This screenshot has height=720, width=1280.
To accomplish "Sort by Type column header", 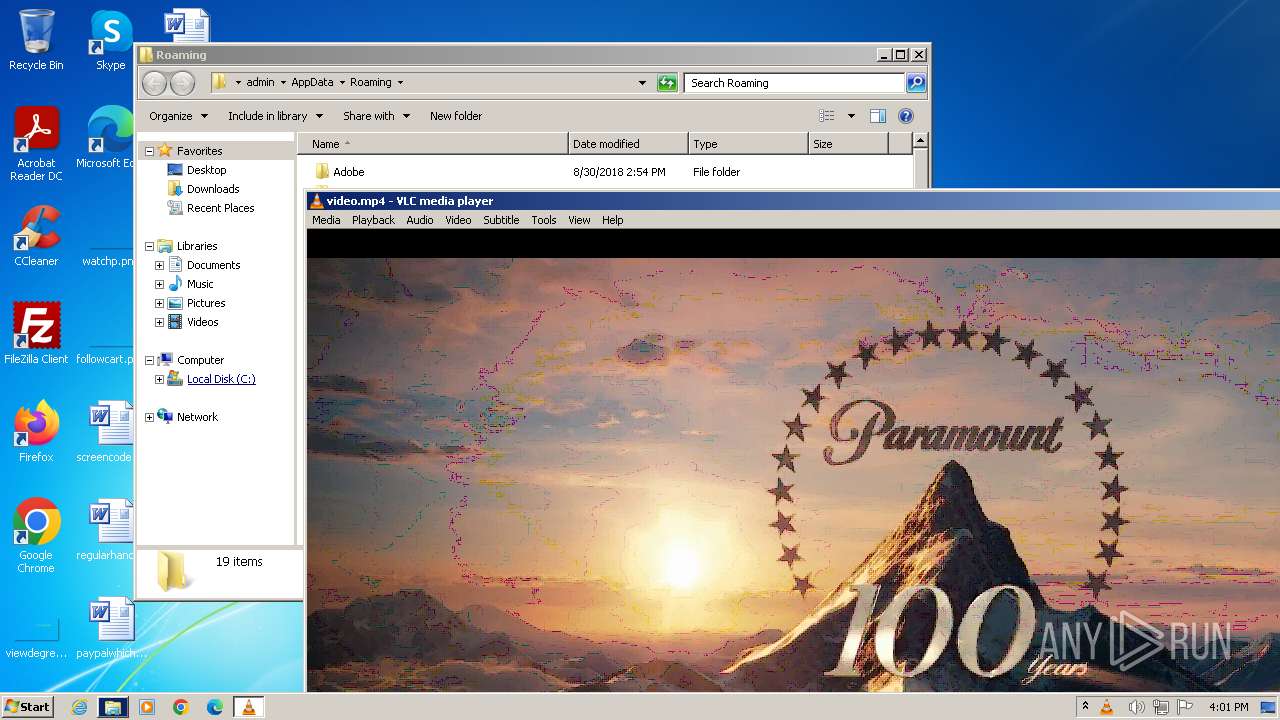I will pyautogui.click(x=748, y=144).
